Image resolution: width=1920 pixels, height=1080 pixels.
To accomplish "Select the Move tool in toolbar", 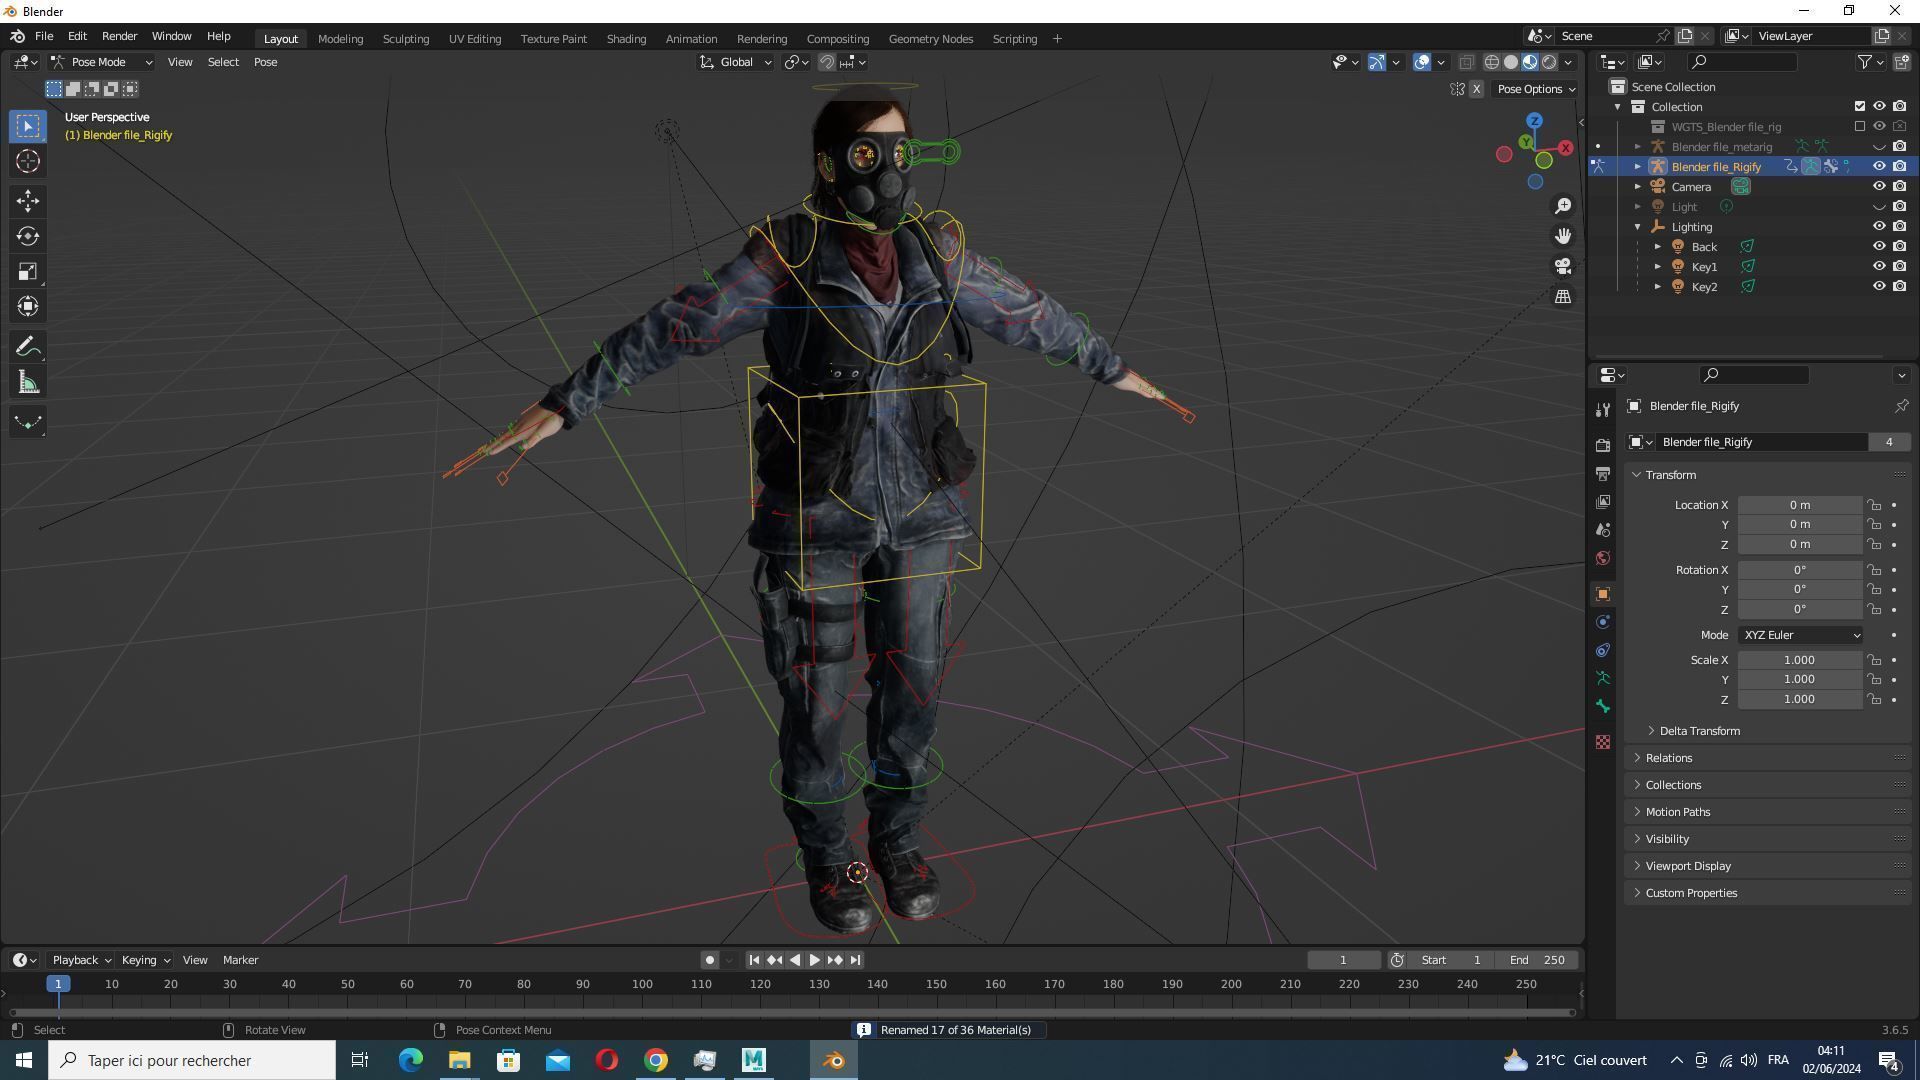I will (28, 201).
